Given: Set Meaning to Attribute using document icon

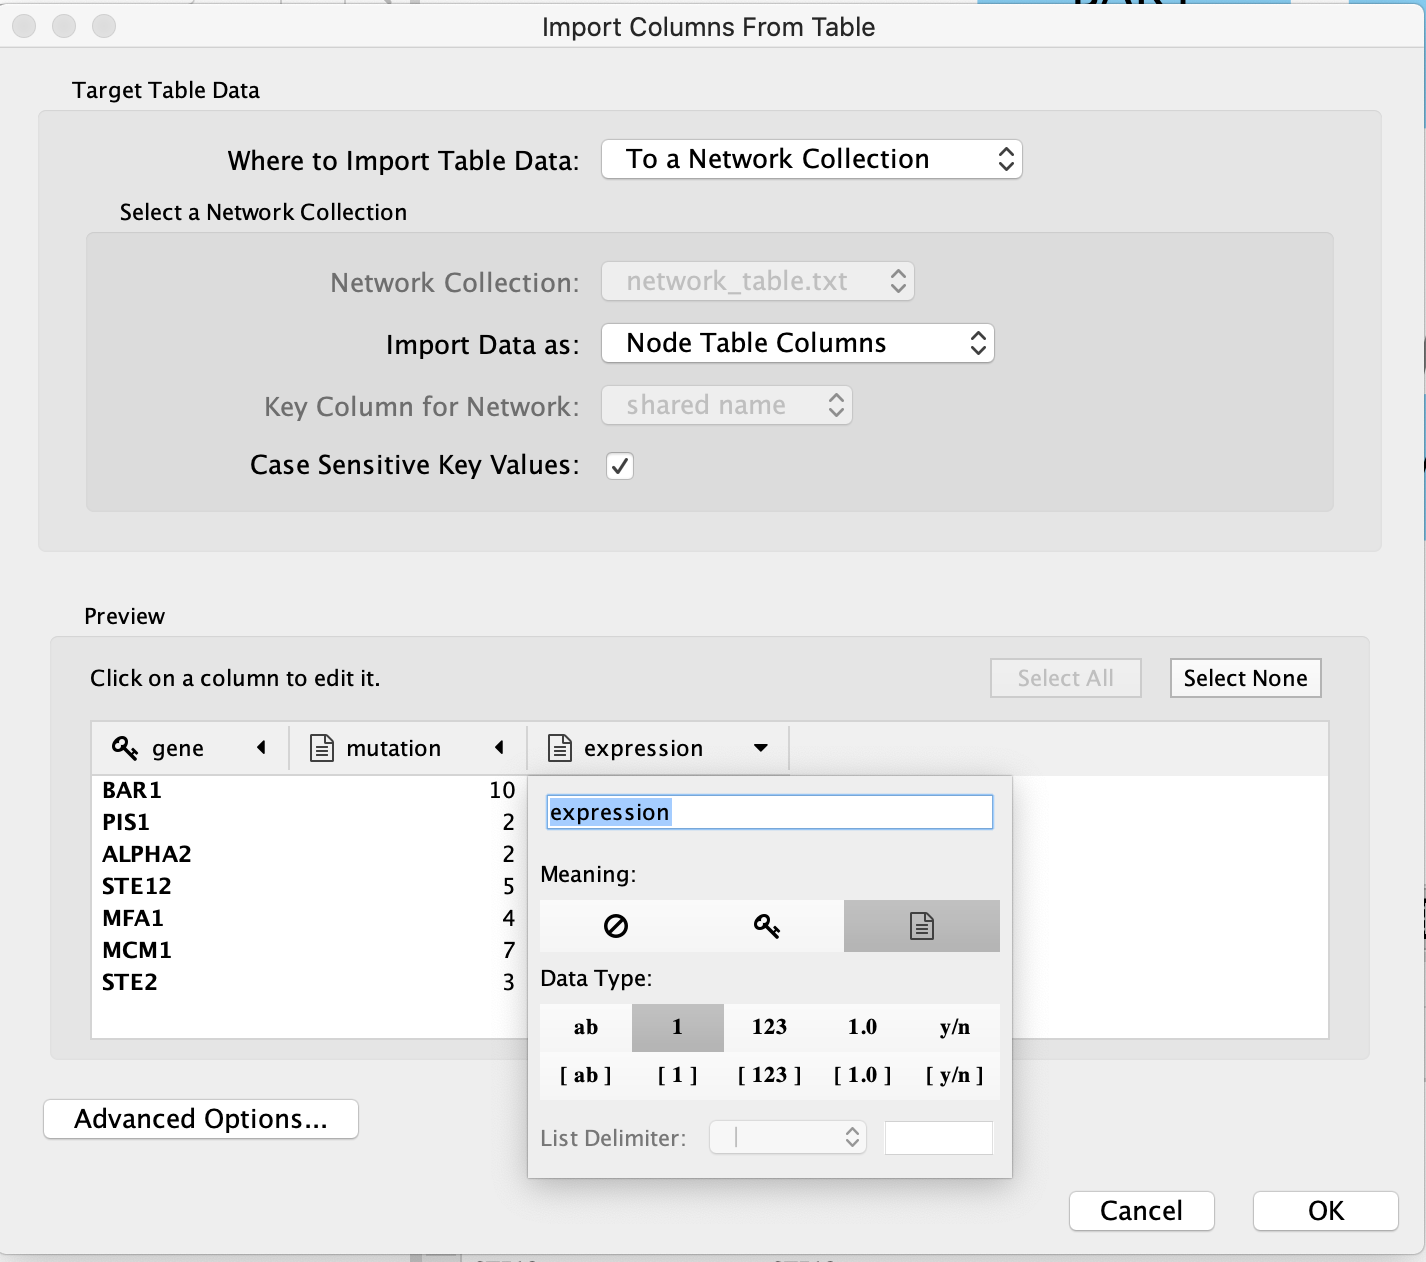Looking at the screenshot, I should coord(921,926).
